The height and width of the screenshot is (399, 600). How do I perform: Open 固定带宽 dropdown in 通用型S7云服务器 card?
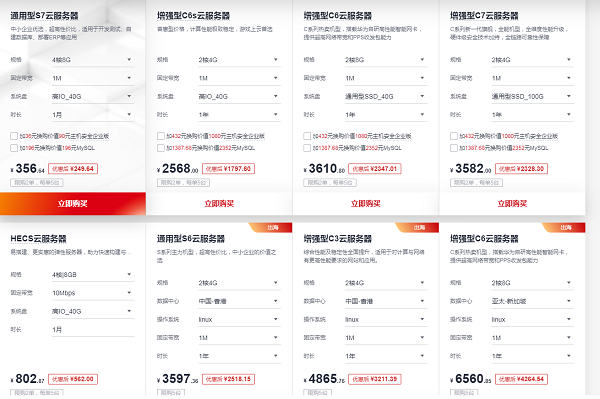[x=93, y=78]
